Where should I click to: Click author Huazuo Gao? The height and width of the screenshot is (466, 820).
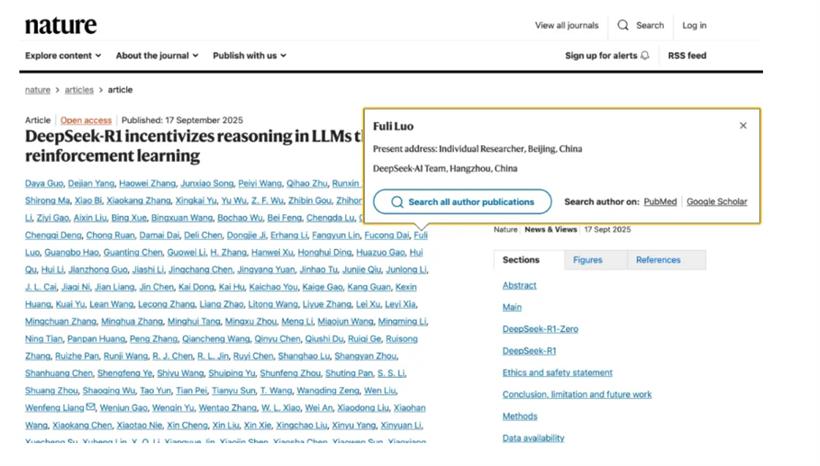(381, 253)
